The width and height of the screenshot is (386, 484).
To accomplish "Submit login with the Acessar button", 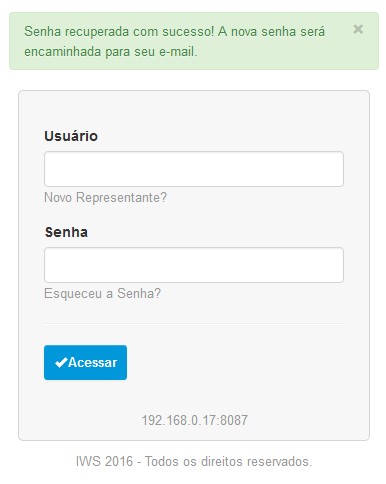I will coord(85,362).
